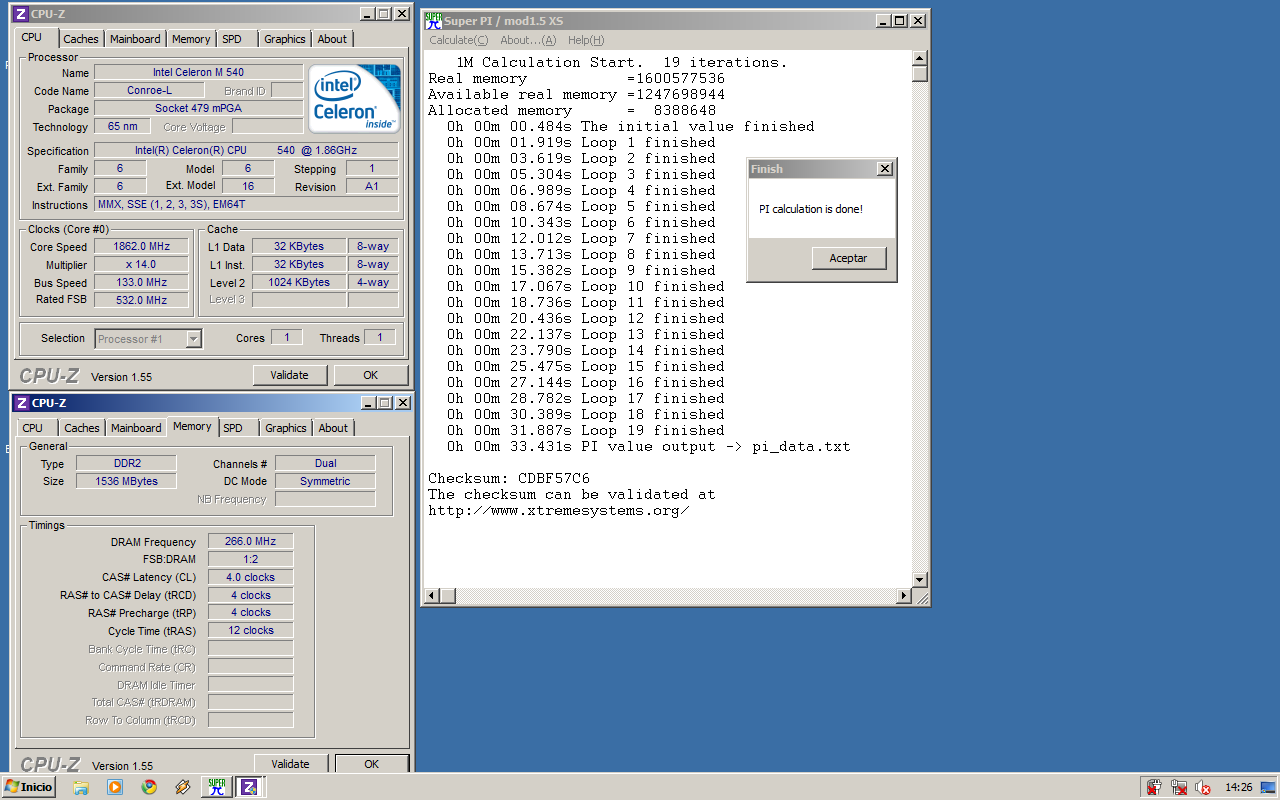Image resolution: width=1280 pixels, height=800 pixels.
Task: Click the muted speaker tray icon
Action: click(1202, 787)
